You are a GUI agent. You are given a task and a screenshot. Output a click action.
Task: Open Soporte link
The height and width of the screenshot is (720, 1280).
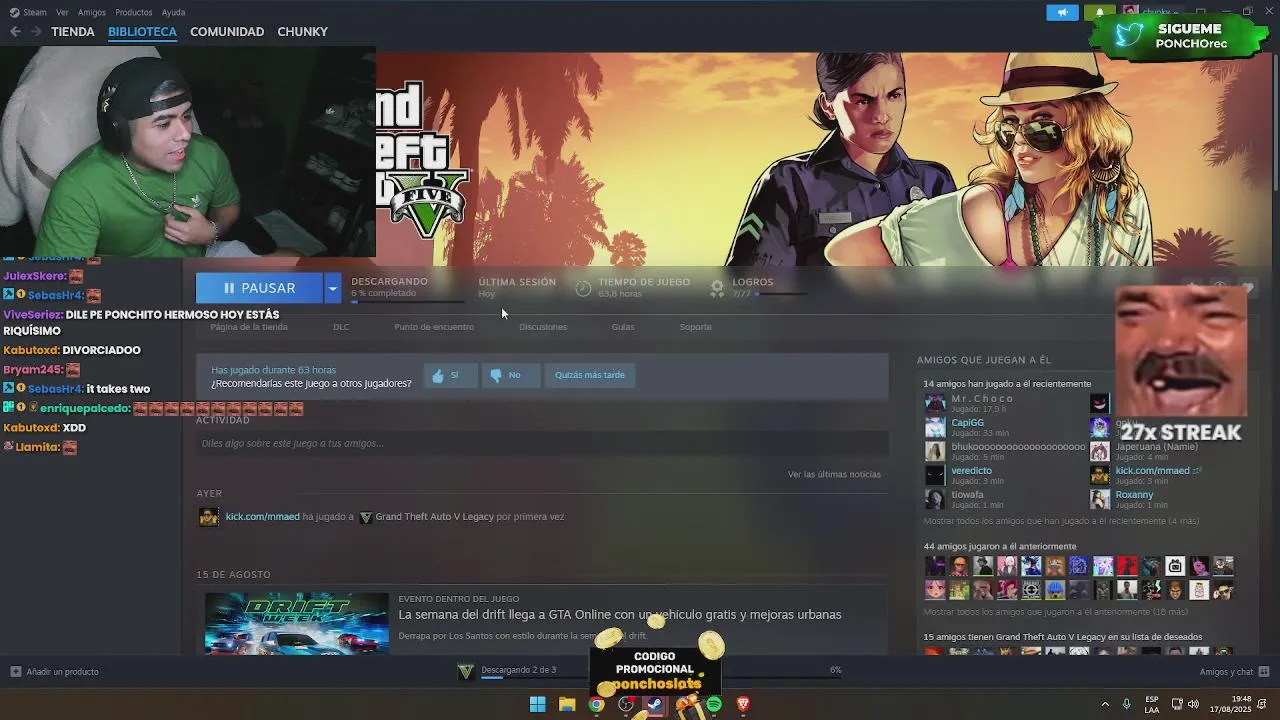(696, 327)
